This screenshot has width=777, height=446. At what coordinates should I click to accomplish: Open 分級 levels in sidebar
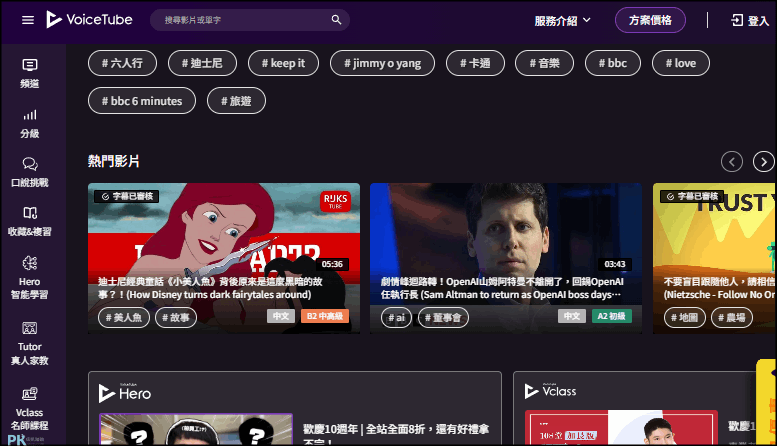30,124
